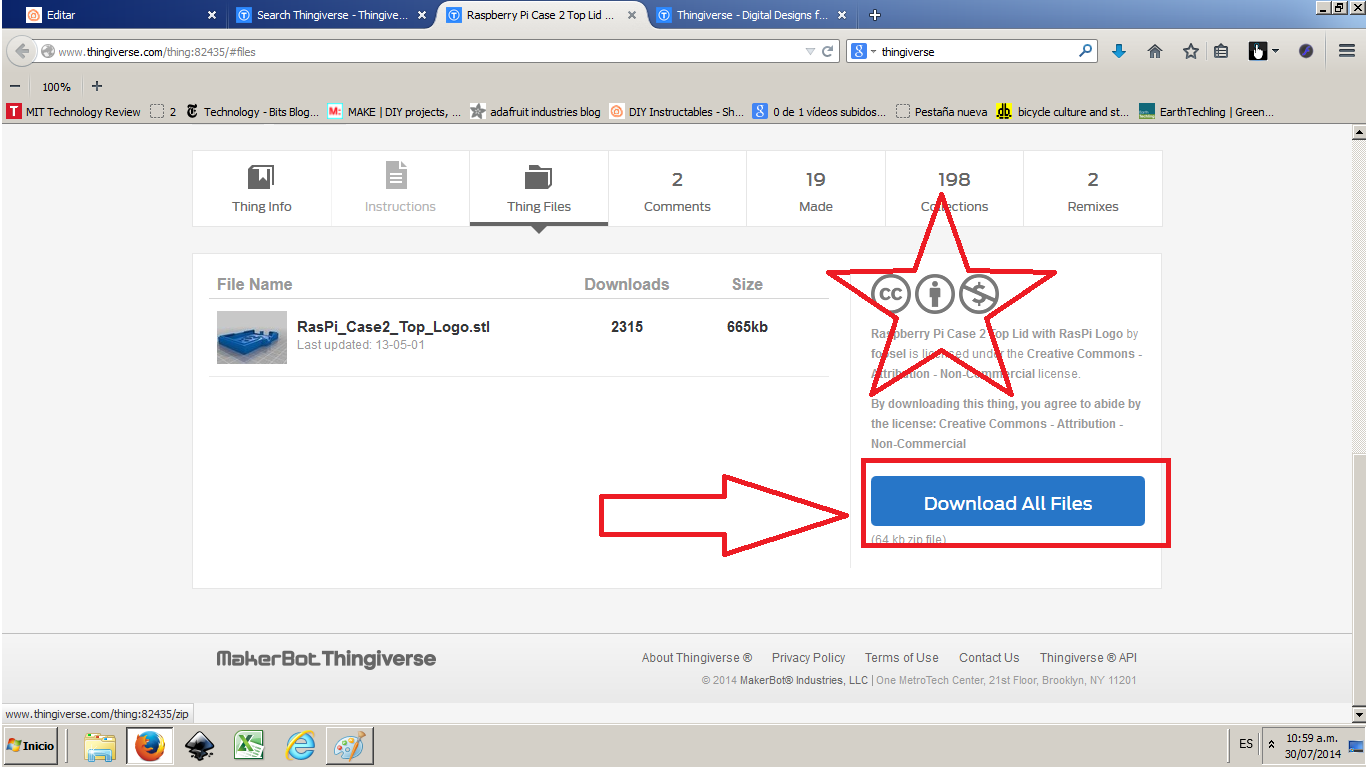The width and height of the screenshot is (1366, 768).
Task: Click the Non-Commercial dollar license icon
Action: click(979, 294)
